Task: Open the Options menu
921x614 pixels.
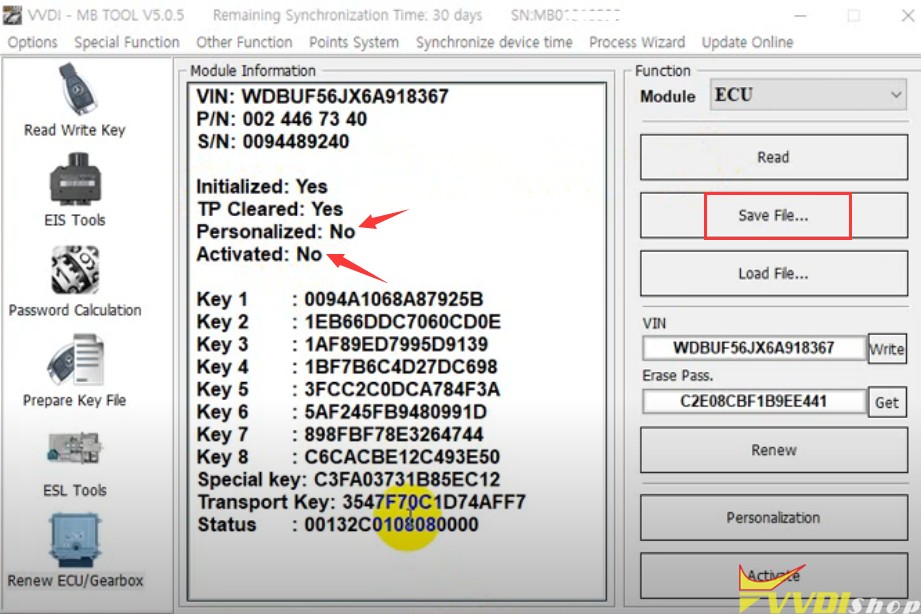Action: pyautogui.click(x=32, y=42)
